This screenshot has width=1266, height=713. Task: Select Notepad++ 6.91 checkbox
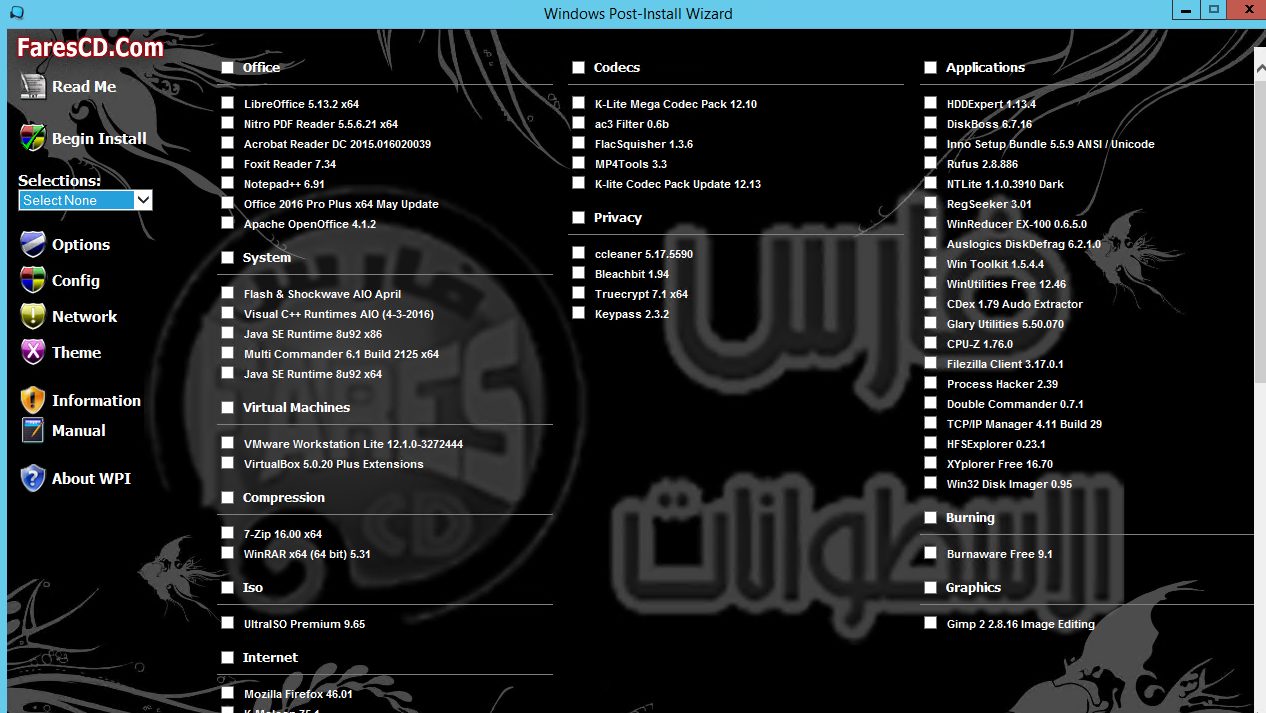(x=228, y=183)
